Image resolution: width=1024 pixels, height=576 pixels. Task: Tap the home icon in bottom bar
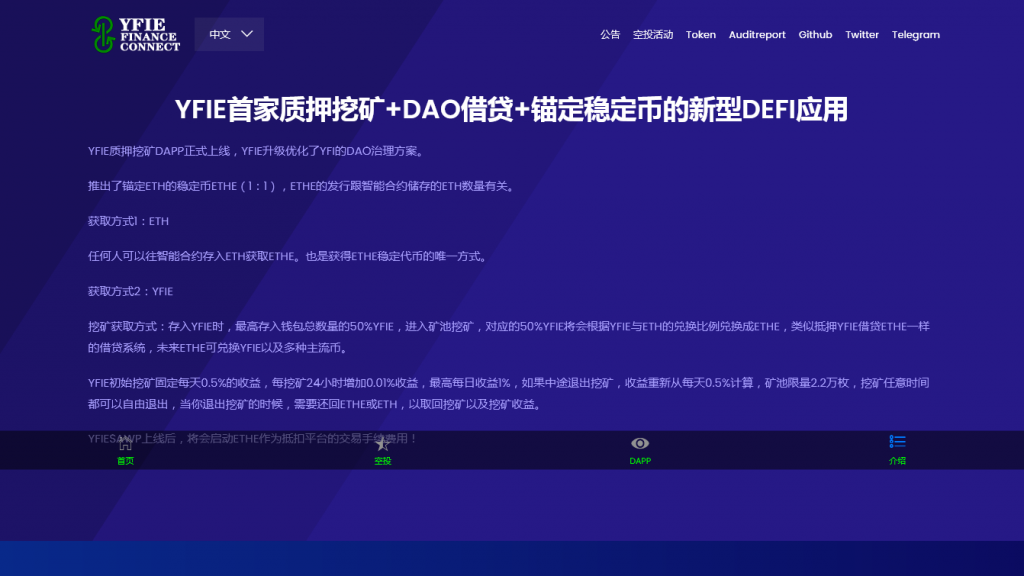click(125, 444)
